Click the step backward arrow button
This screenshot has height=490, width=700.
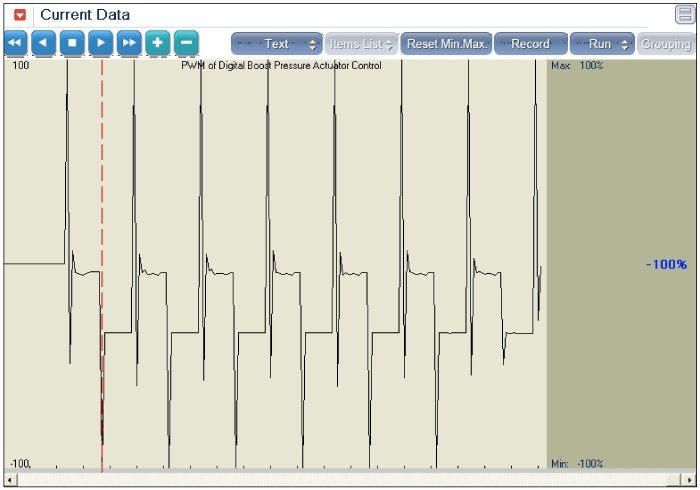point(44,43)
